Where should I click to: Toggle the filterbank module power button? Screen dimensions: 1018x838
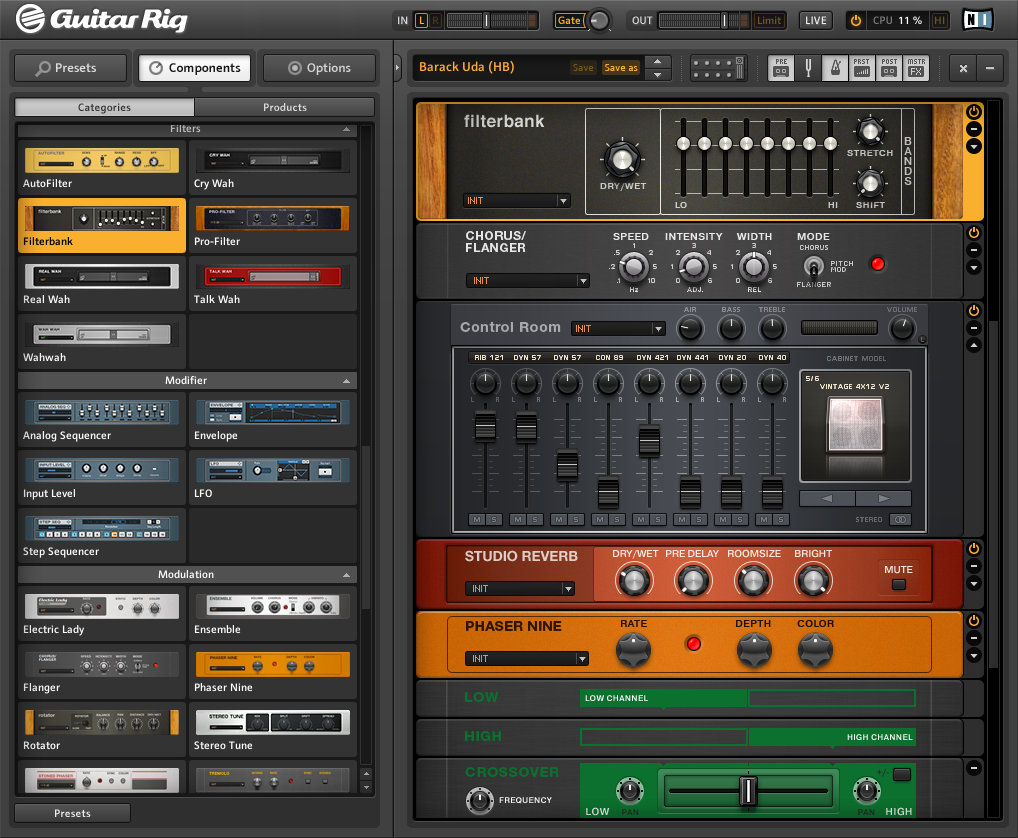coord(973,112)
